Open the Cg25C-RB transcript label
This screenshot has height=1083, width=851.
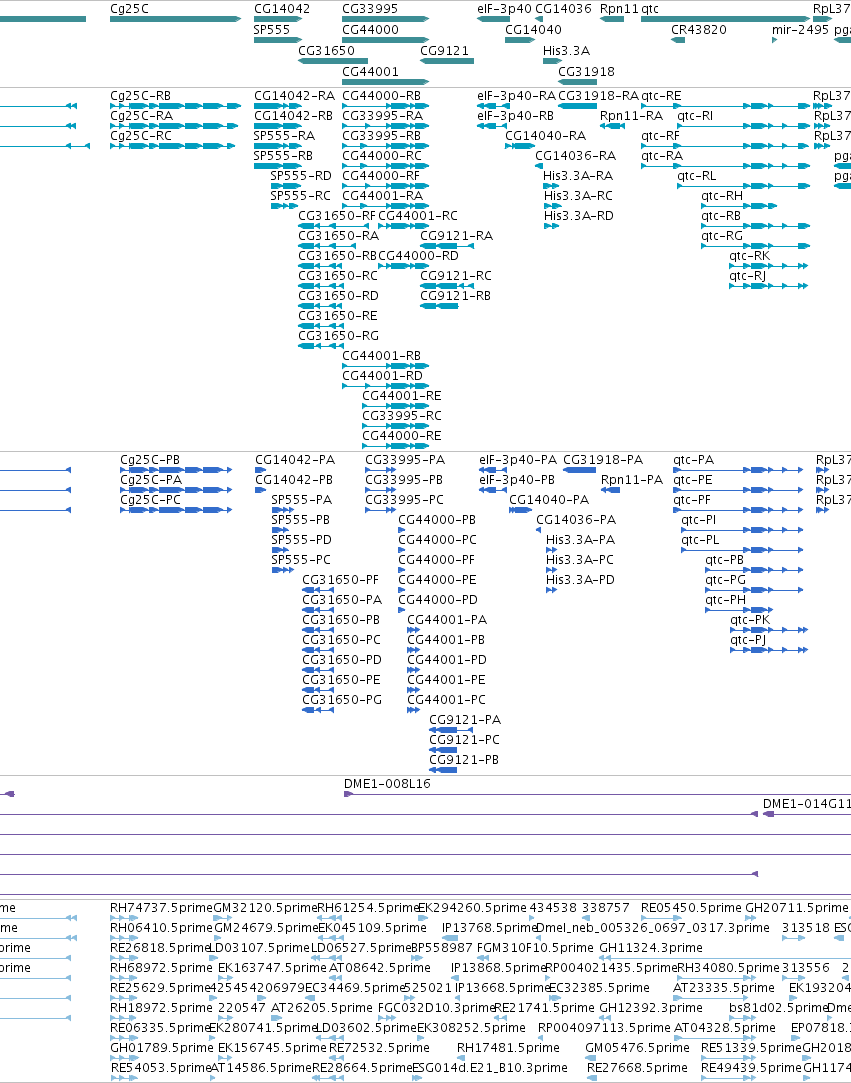140,95
